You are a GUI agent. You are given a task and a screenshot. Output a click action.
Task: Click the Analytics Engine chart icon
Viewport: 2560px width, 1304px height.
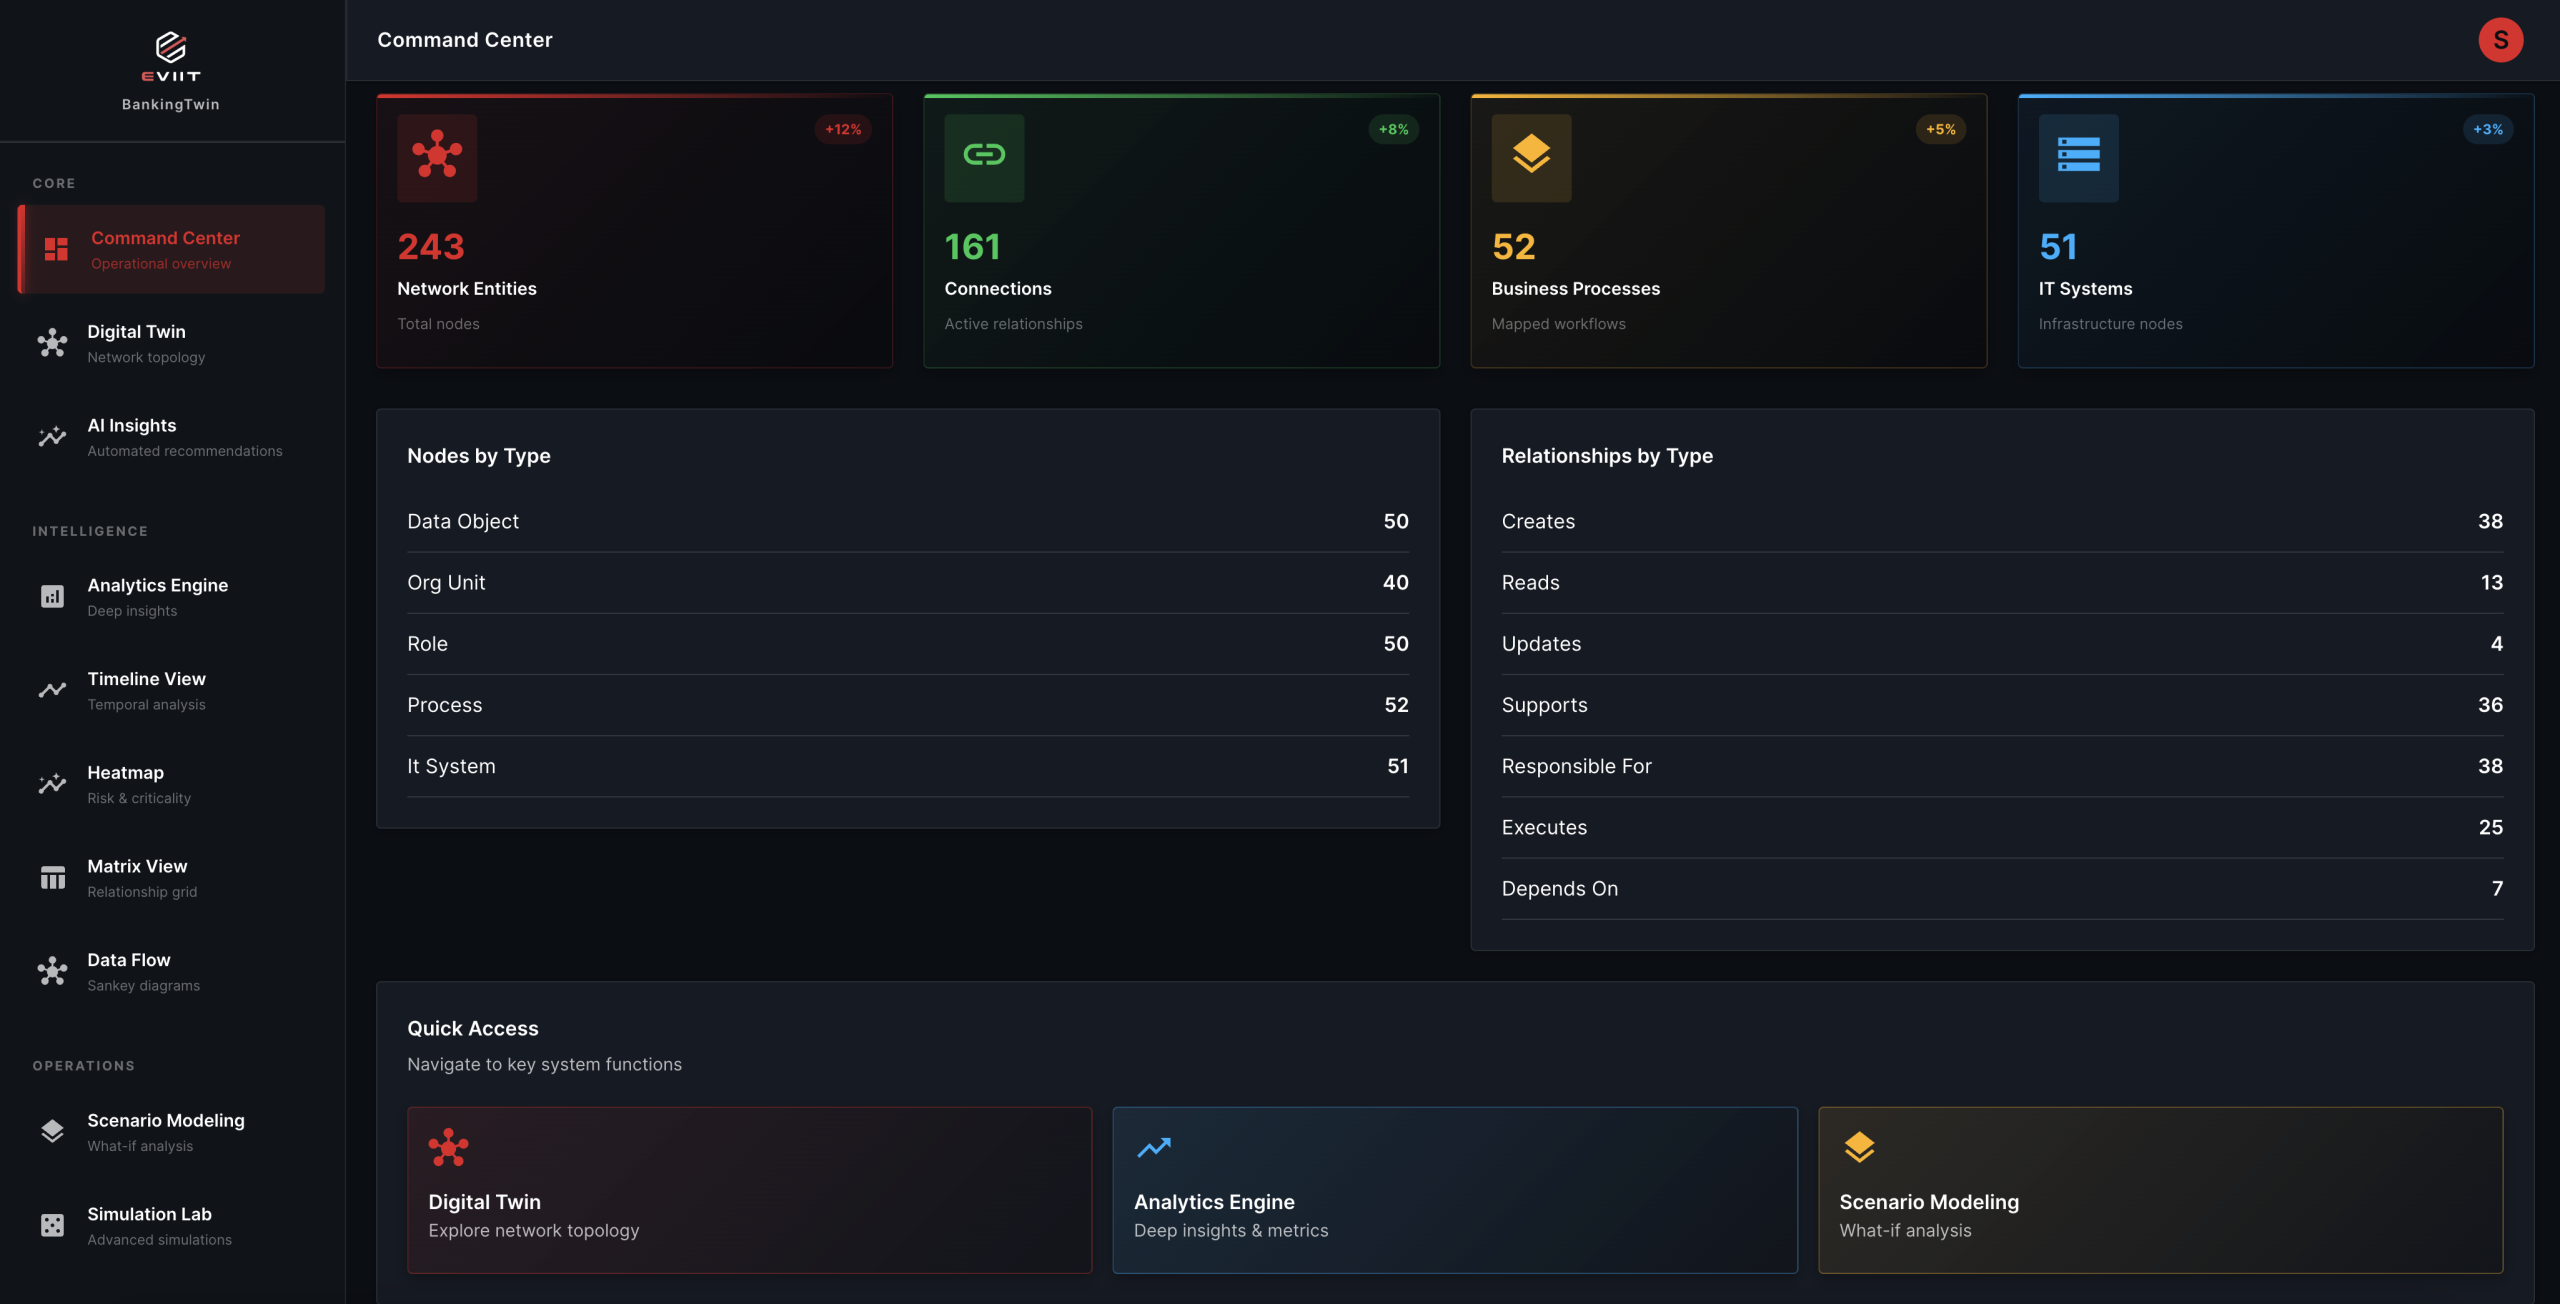coord(52,597)
